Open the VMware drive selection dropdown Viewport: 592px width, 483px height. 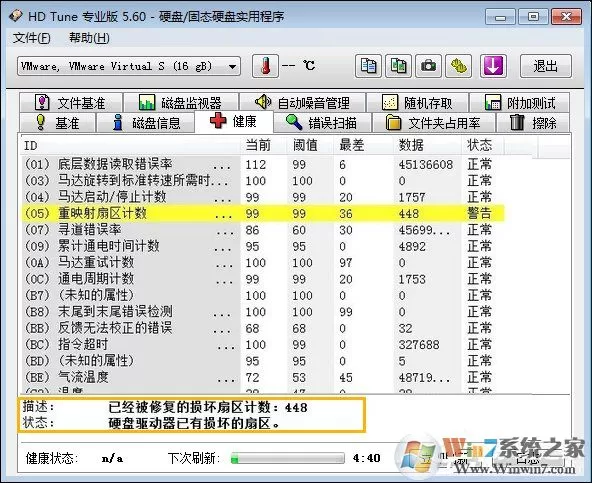point(129,66)
